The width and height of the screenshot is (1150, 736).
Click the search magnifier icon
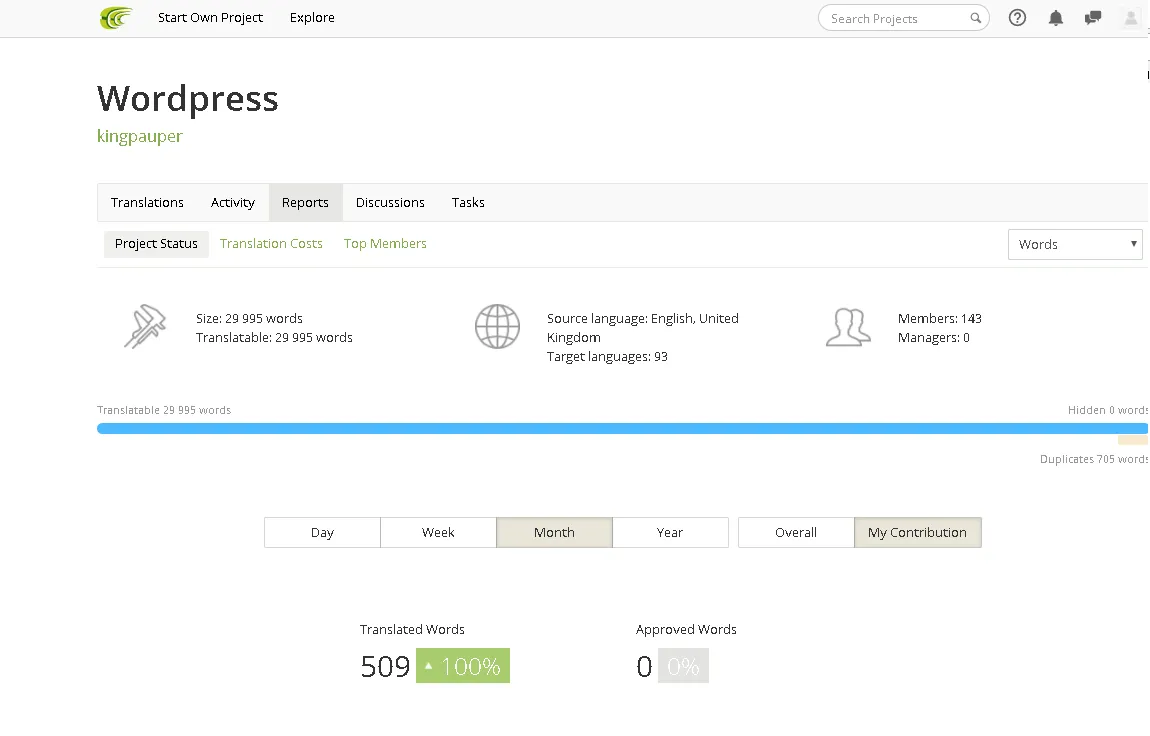pyautogui.click(x=975, y=18)
